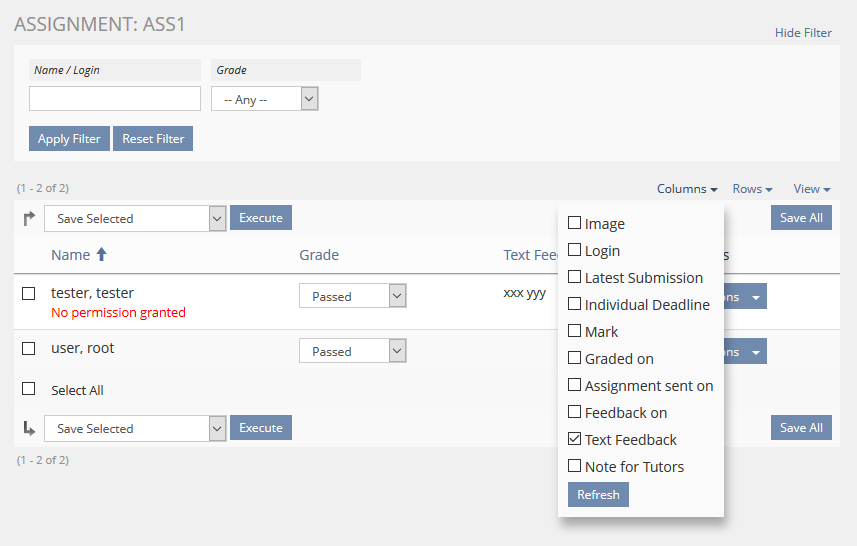Open the View menu
The width and height of the screenshot is (857, 546).
click(812, 189)
